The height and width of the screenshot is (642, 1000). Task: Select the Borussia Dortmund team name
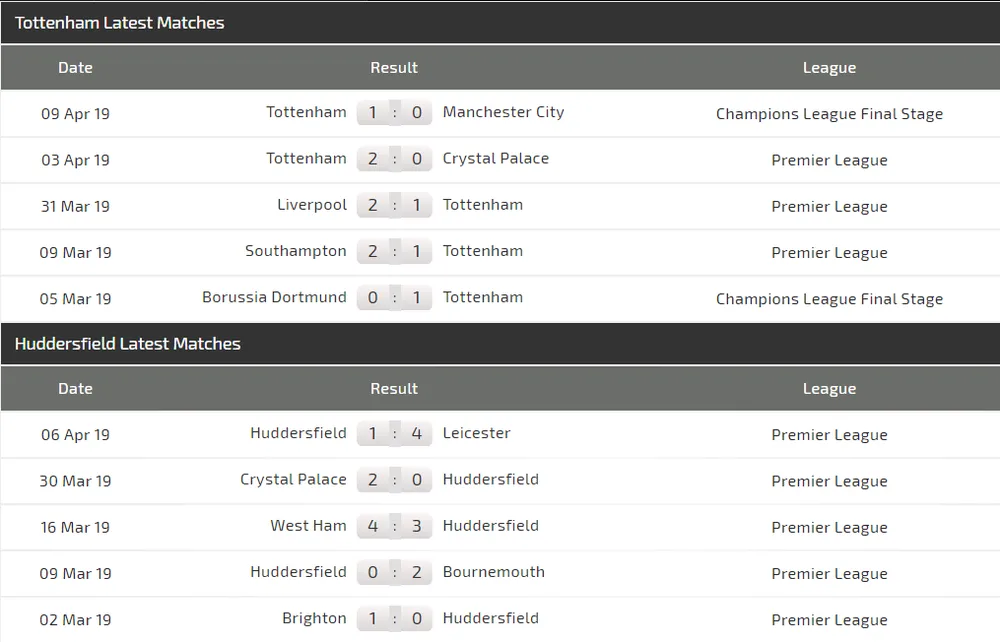[274, 297]
